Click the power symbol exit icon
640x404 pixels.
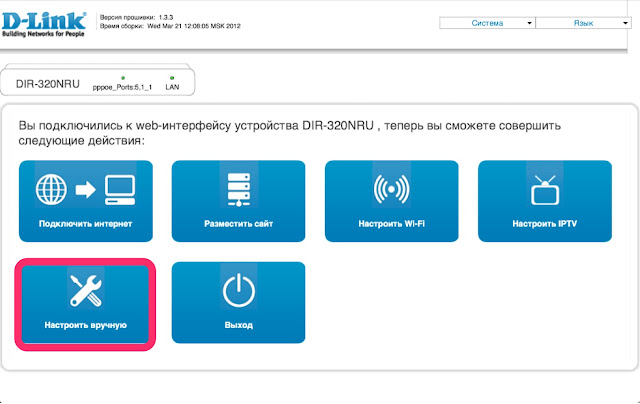[239, 291]
